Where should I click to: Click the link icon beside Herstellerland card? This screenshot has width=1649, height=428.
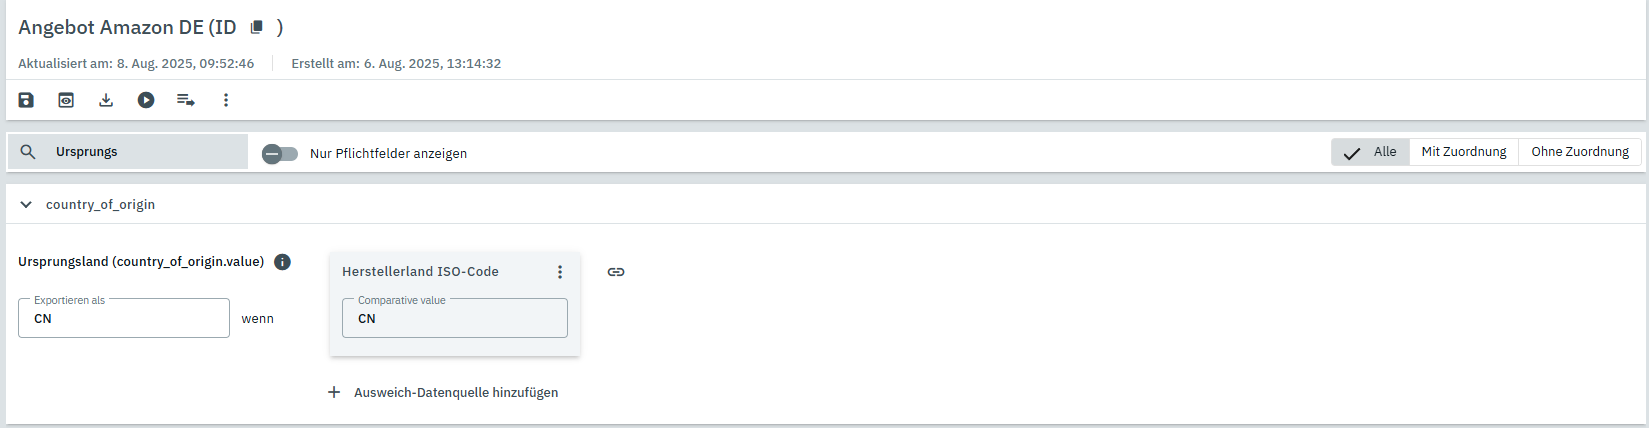[x=616, y=272]
